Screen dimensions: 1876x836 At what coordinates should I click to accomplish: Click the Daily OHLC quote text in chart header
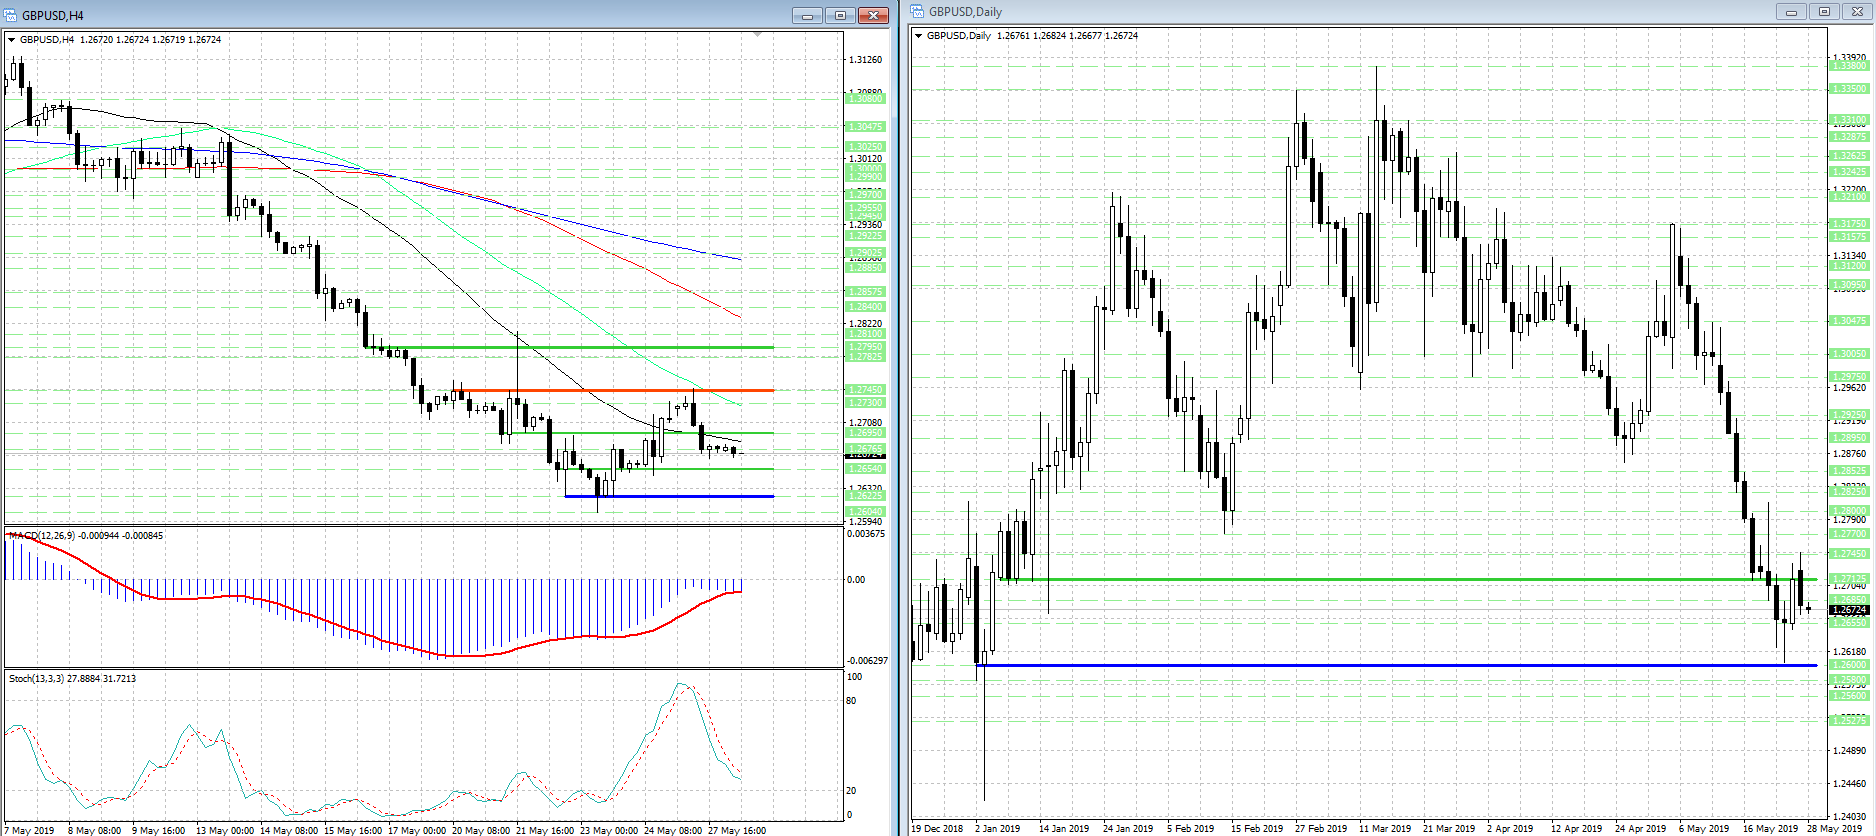click(x=1067, y=36)
